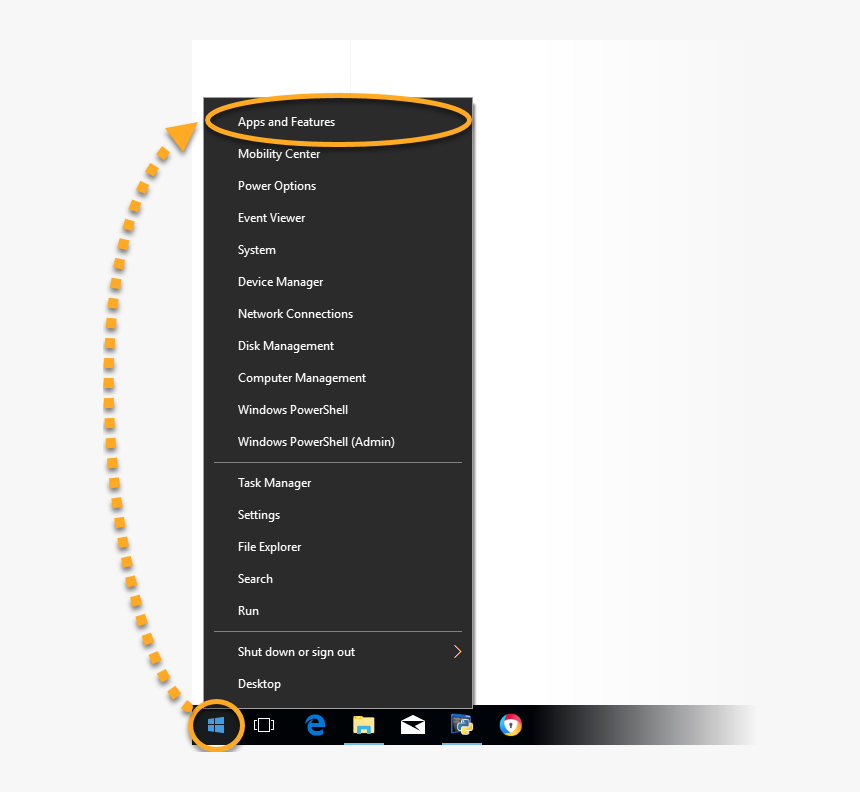Screen dimensions: 860x792
Task: Open Disk Management
Action: pyautogui.click(x=285, y=345)
